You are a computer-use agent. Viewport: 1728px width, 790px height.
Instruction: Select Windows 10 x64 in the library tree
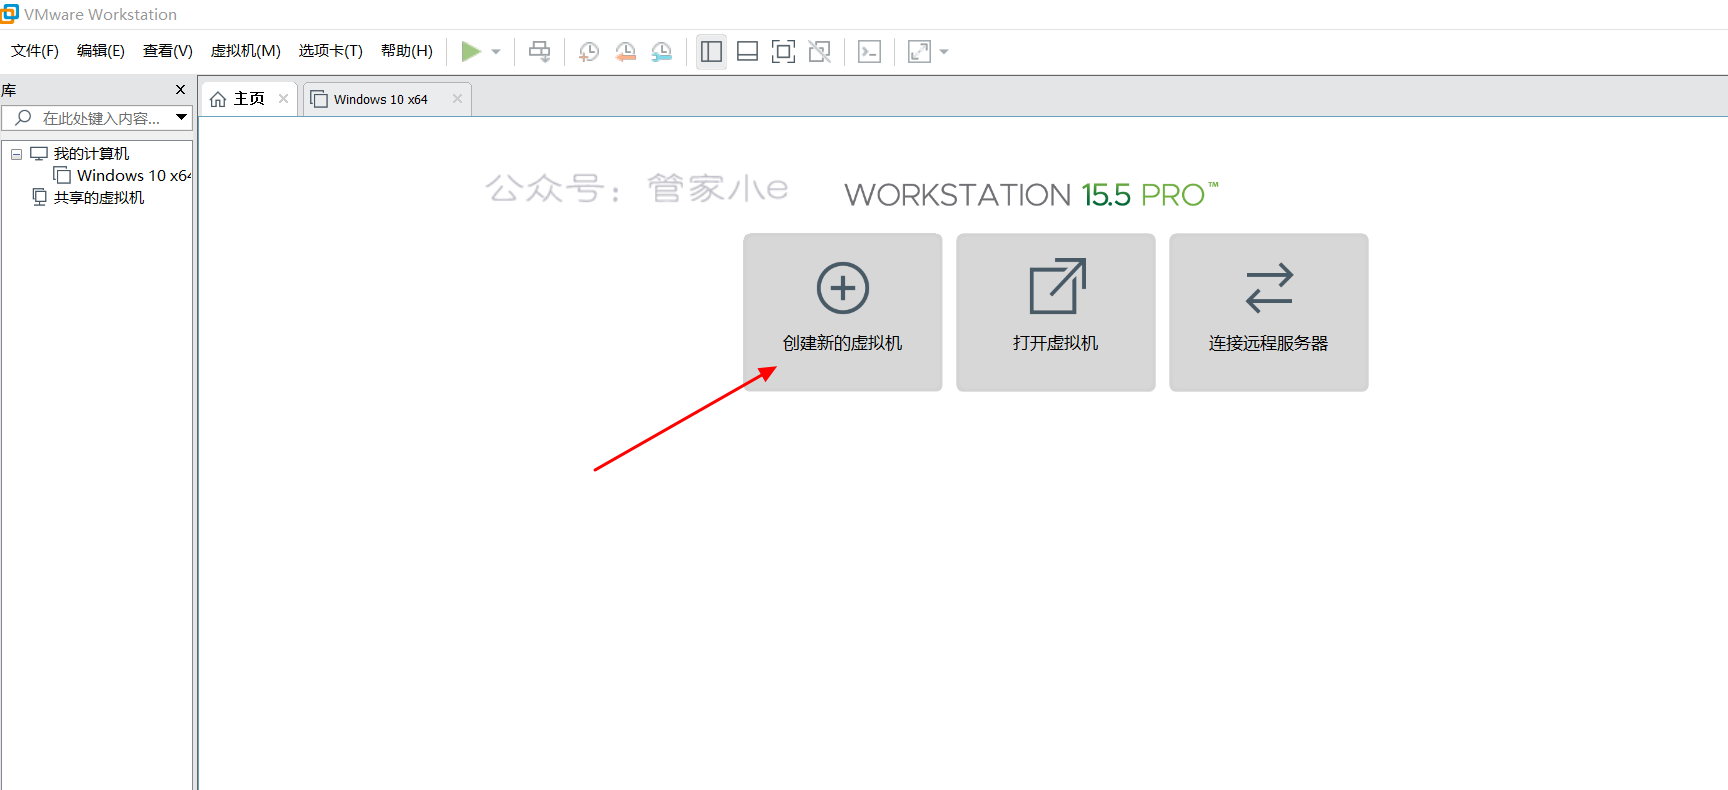(x=134, y=176)
